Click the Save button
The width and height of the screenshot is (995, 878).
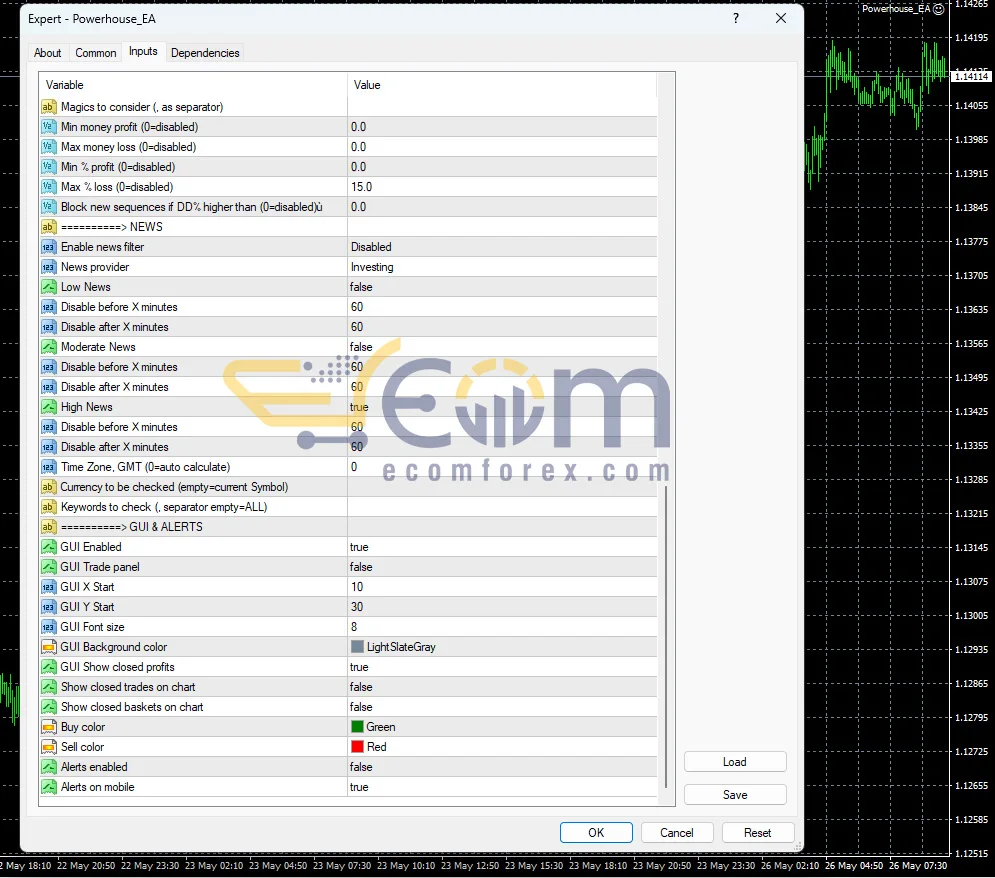pos(735,795)
